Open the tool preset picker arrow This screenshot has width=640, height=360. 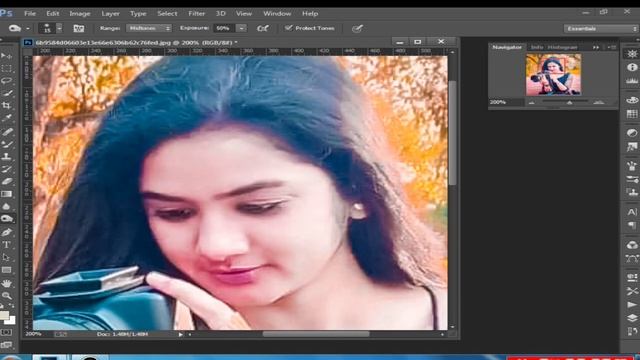coord(28,29)
